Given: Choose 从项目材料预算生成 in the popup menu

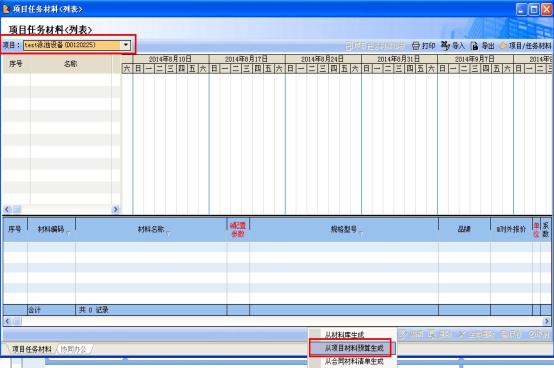Looking at the screenshot, I should tap(354, 348).
